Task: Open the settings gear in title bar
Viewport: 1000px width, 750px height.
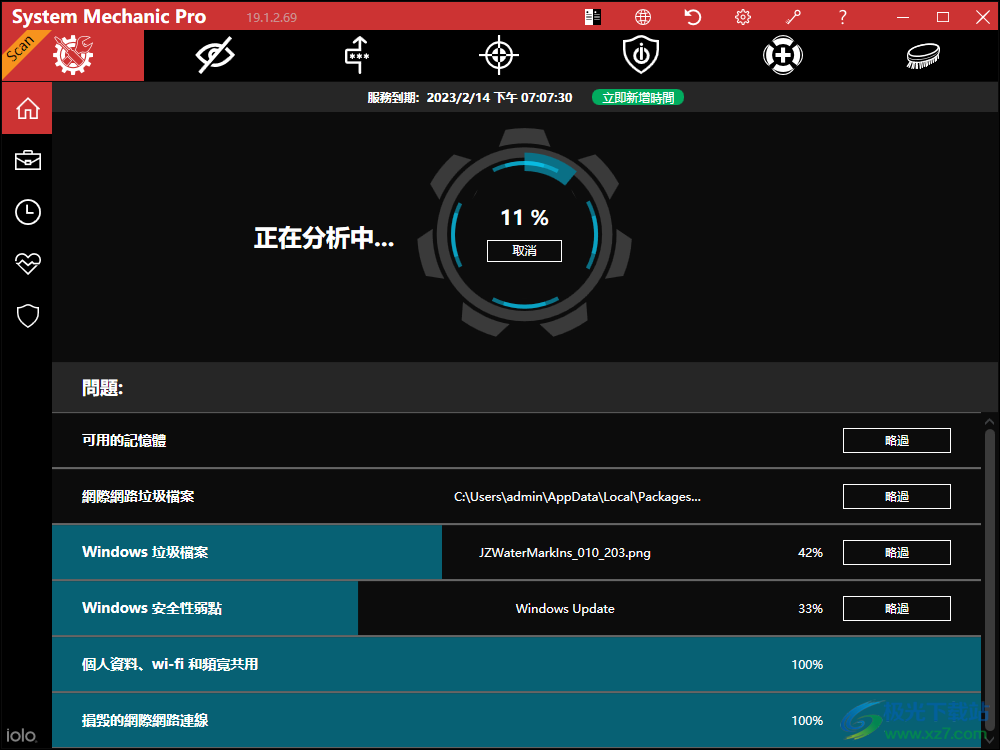Action: click(x=743, y=17)
